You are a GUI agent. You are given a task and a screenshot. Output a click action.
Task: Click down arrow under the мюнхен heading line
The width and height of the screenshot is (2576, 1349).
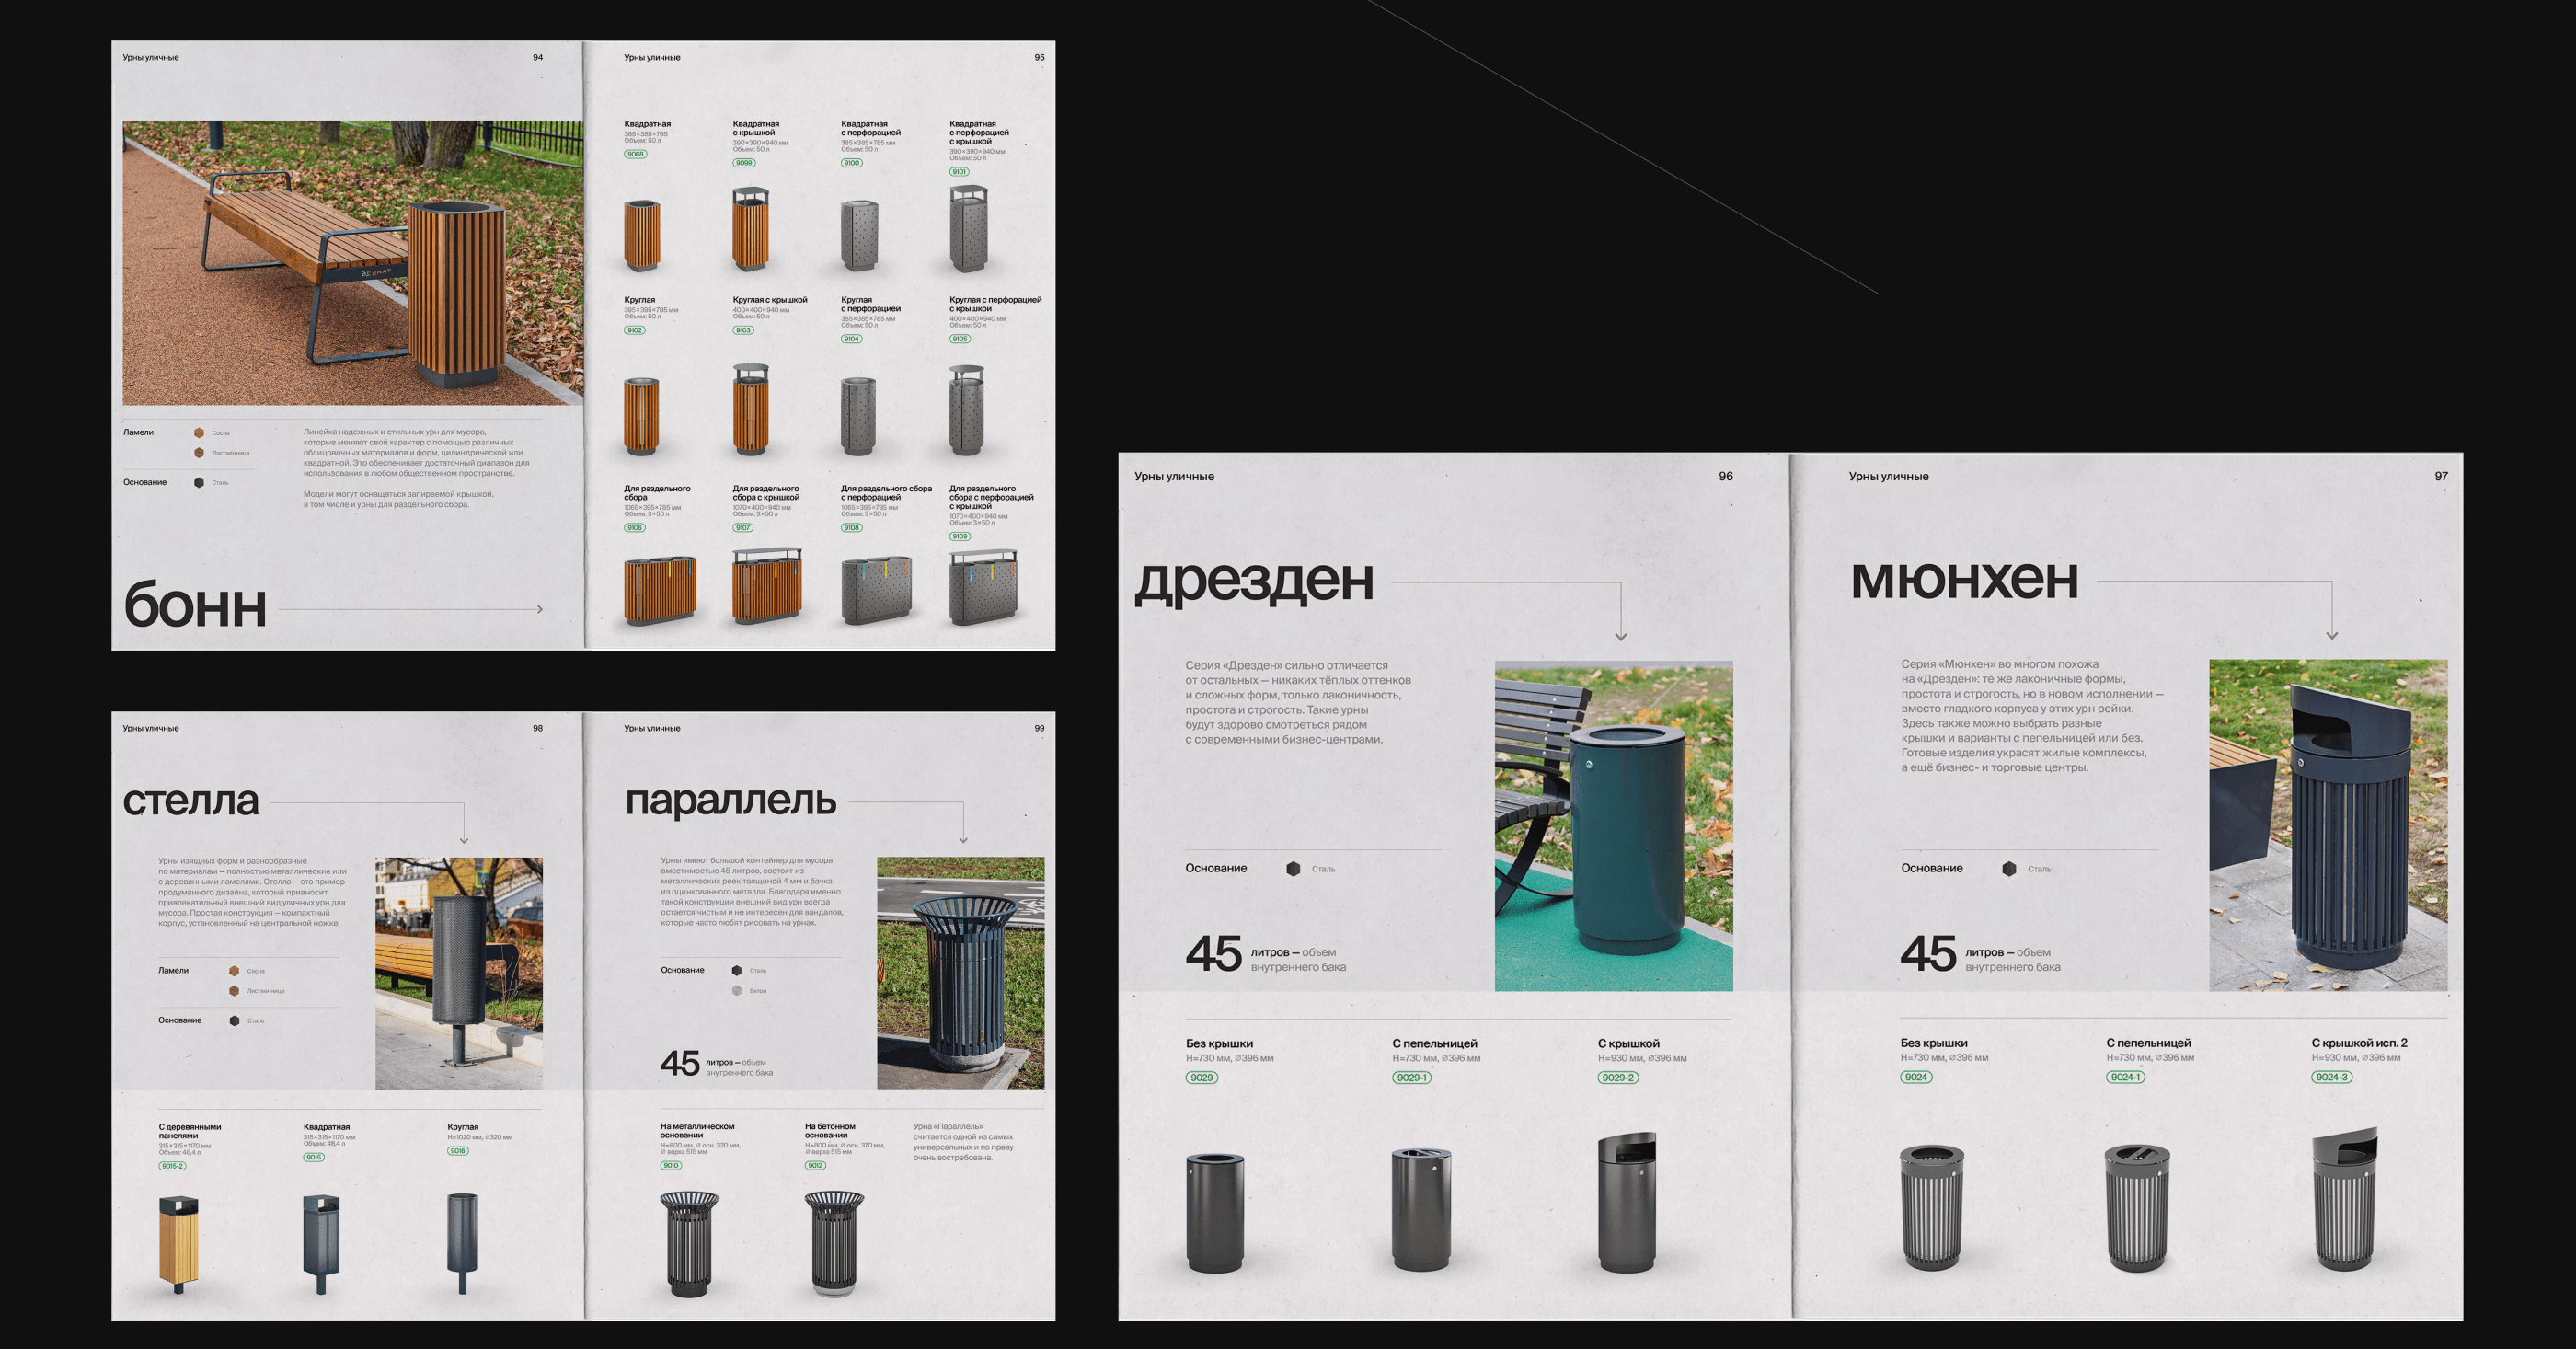(2332, 635)
